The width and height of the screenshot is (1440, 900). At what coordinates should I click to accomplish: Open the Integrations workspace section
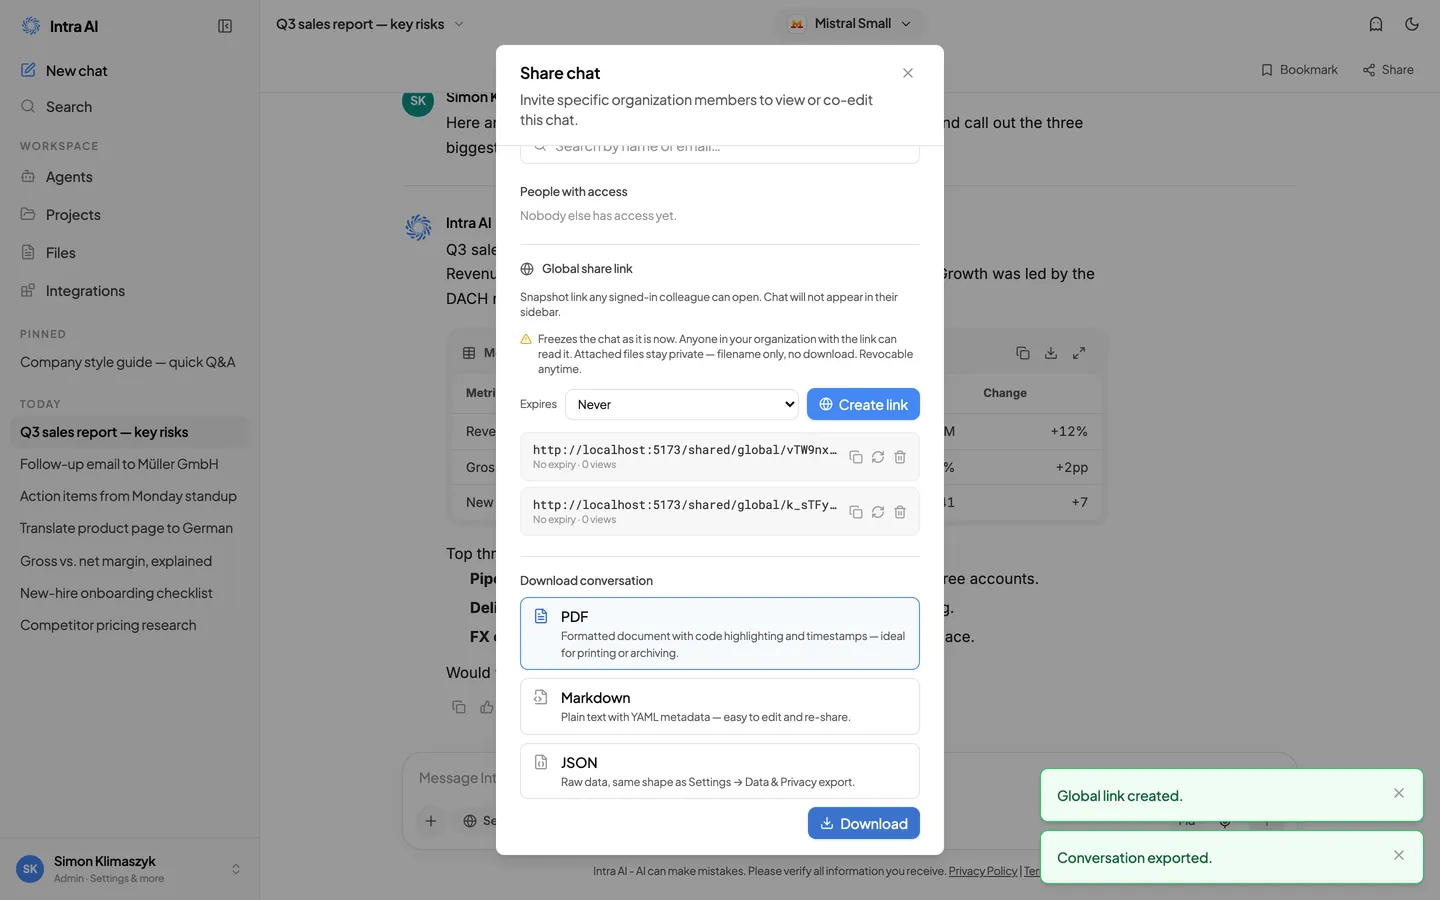click(x=130, y=291)
